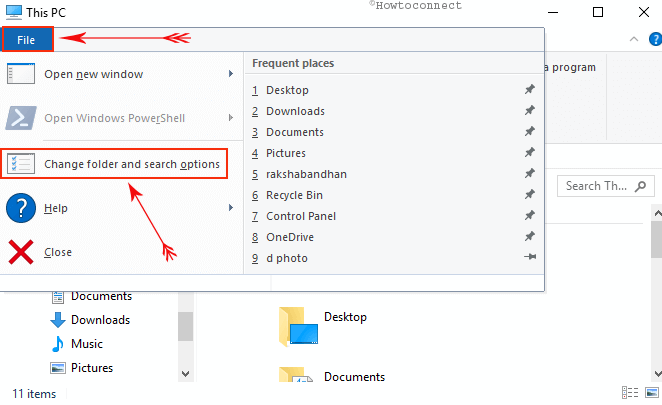Unpin Downloads from Frequent places

point(530,110)
